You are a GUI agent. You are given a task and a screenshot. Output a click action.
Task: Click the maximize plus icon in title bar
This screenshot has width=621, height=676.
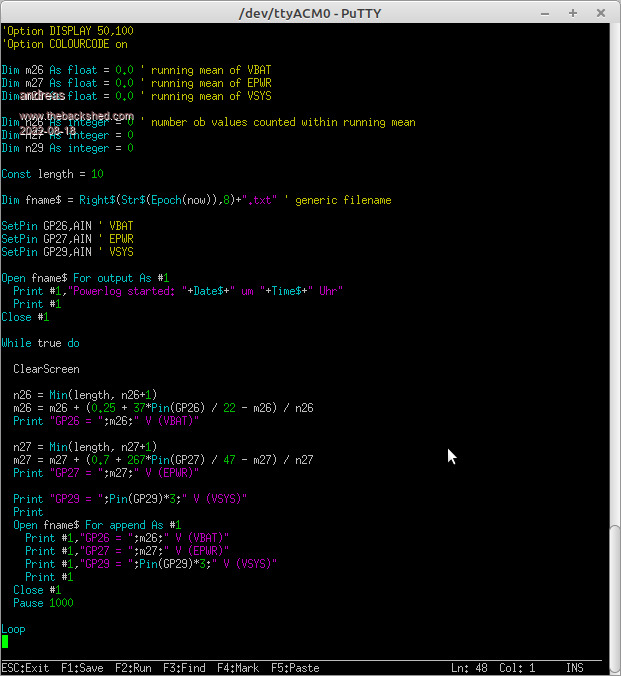pos(571,12)
